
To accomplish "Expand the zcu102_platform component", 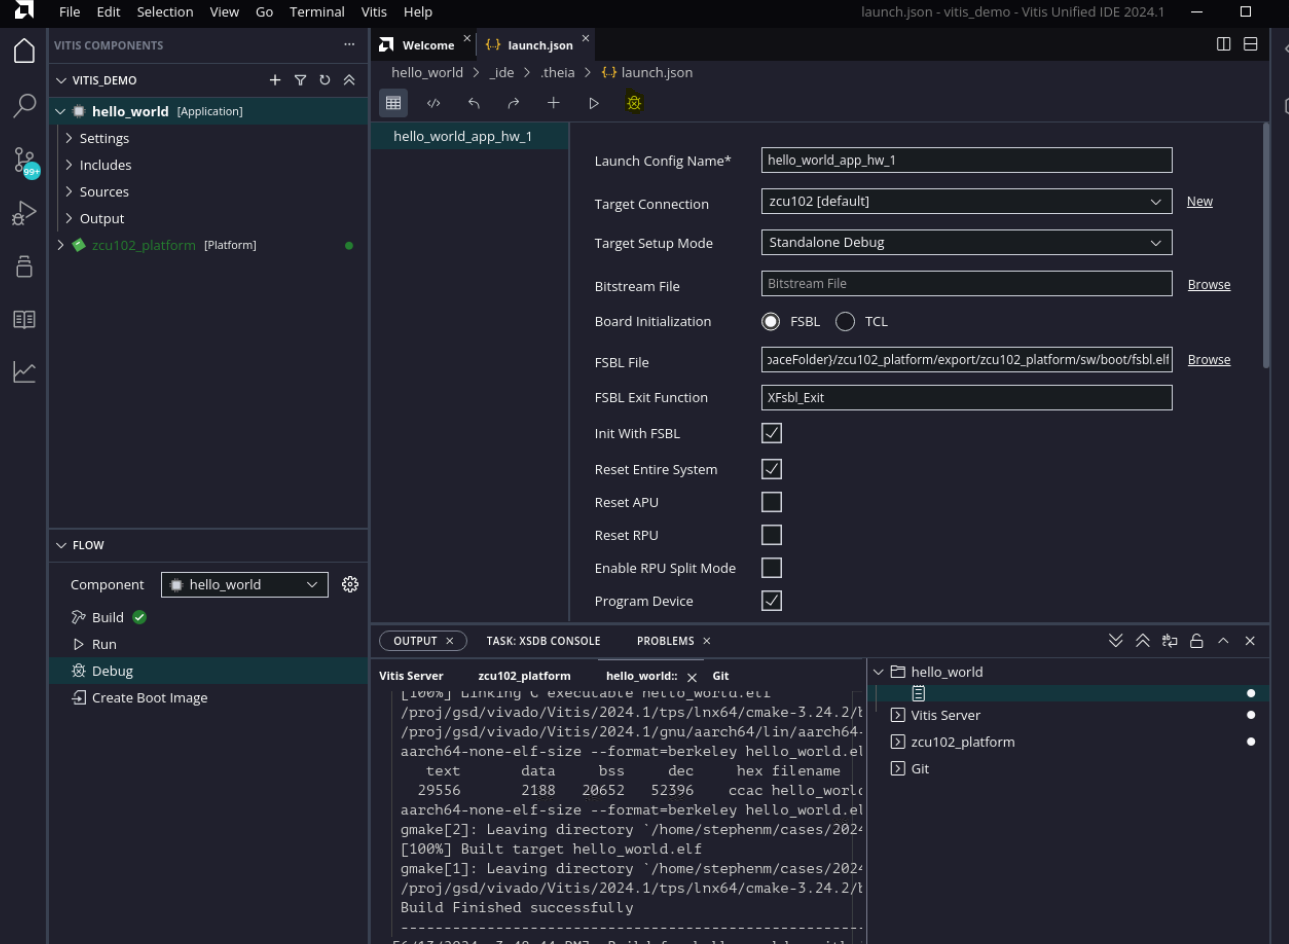I will [60, 245].
